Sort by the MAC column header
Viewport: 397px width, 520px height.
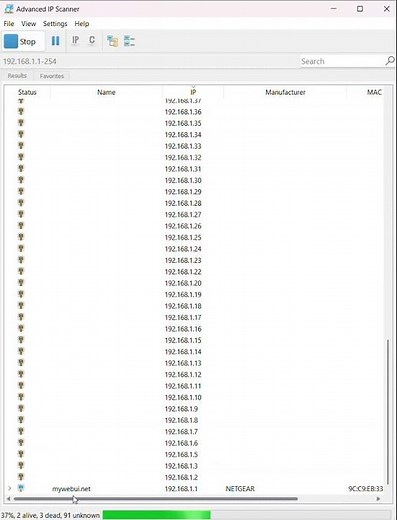[374, 92]
